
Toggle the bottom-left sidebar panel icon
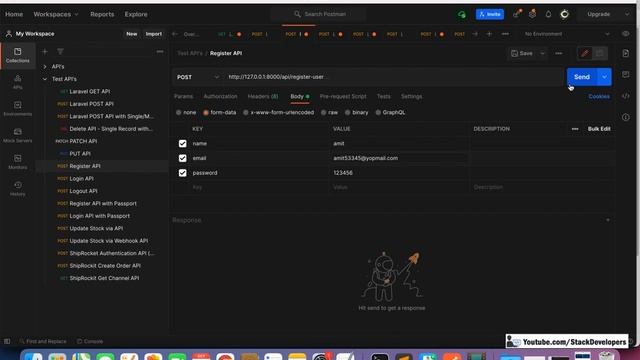click(x=7, y=341)
